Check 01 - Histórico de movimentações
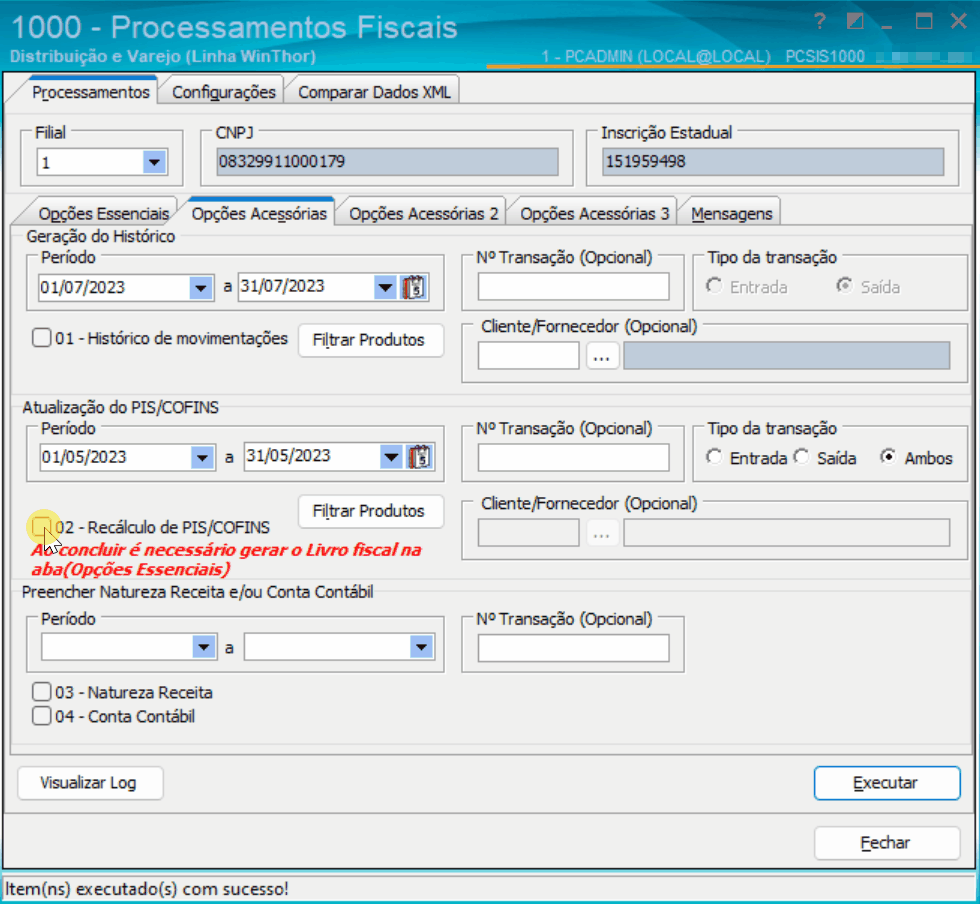The width and height of the screenshot is (980, 904). point(42,338)
